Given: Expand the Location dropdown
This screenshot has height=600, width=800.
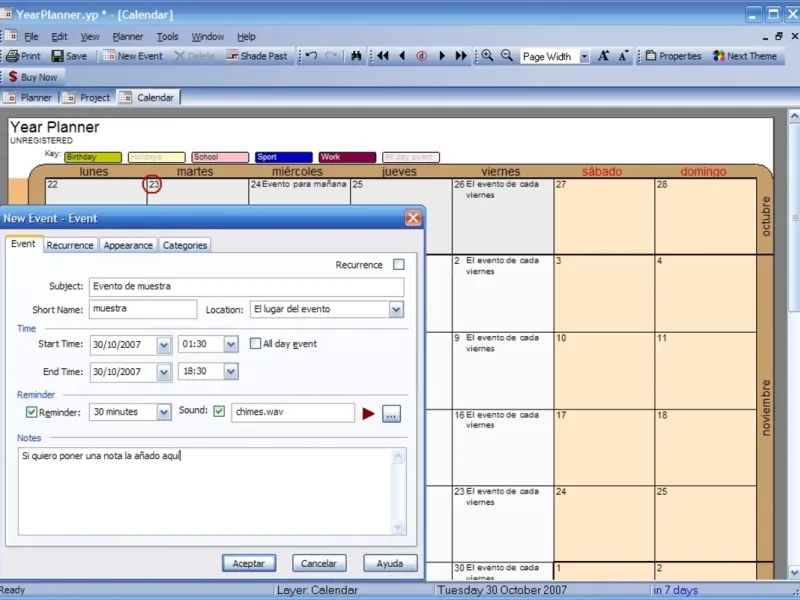Looking at the screenshot, I should (x=396, y=309).
